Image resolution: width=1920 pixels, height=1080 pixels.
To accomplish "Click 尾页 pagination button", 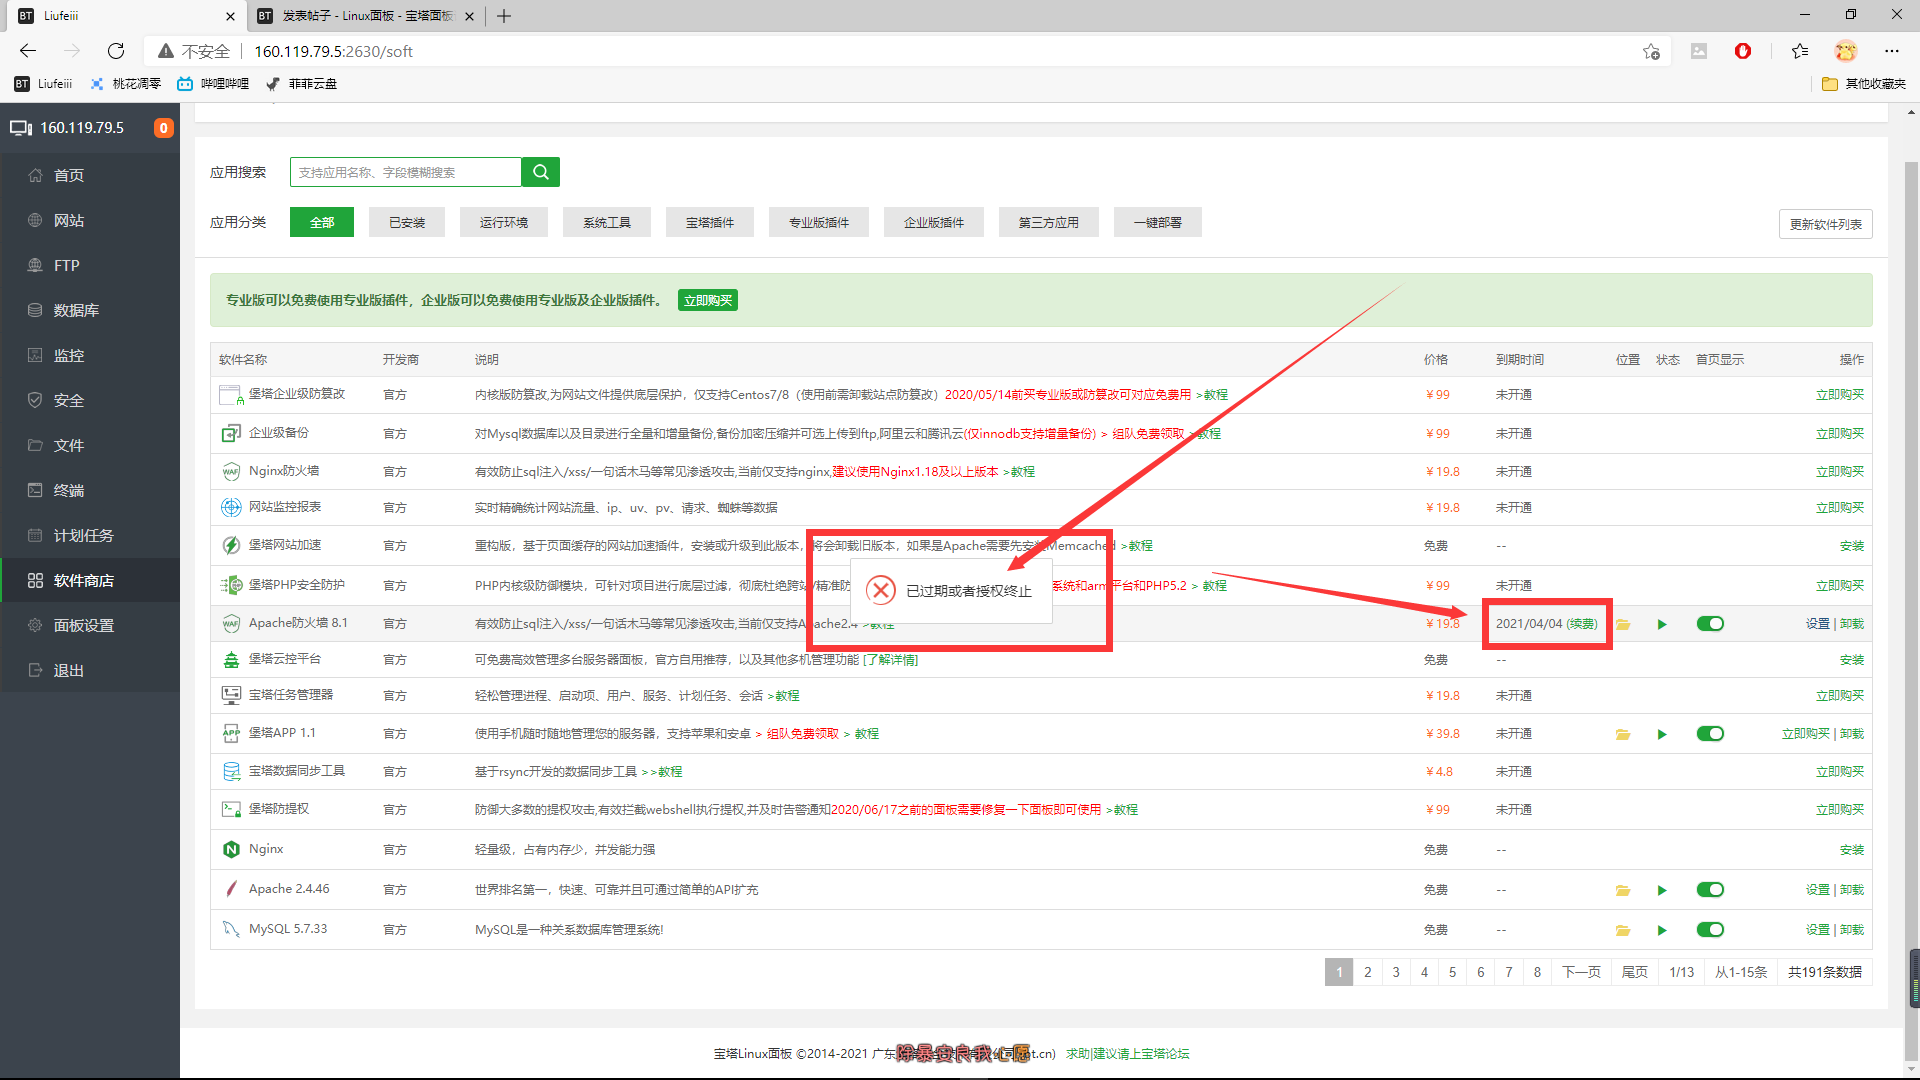I will (x=1634, y=972).
